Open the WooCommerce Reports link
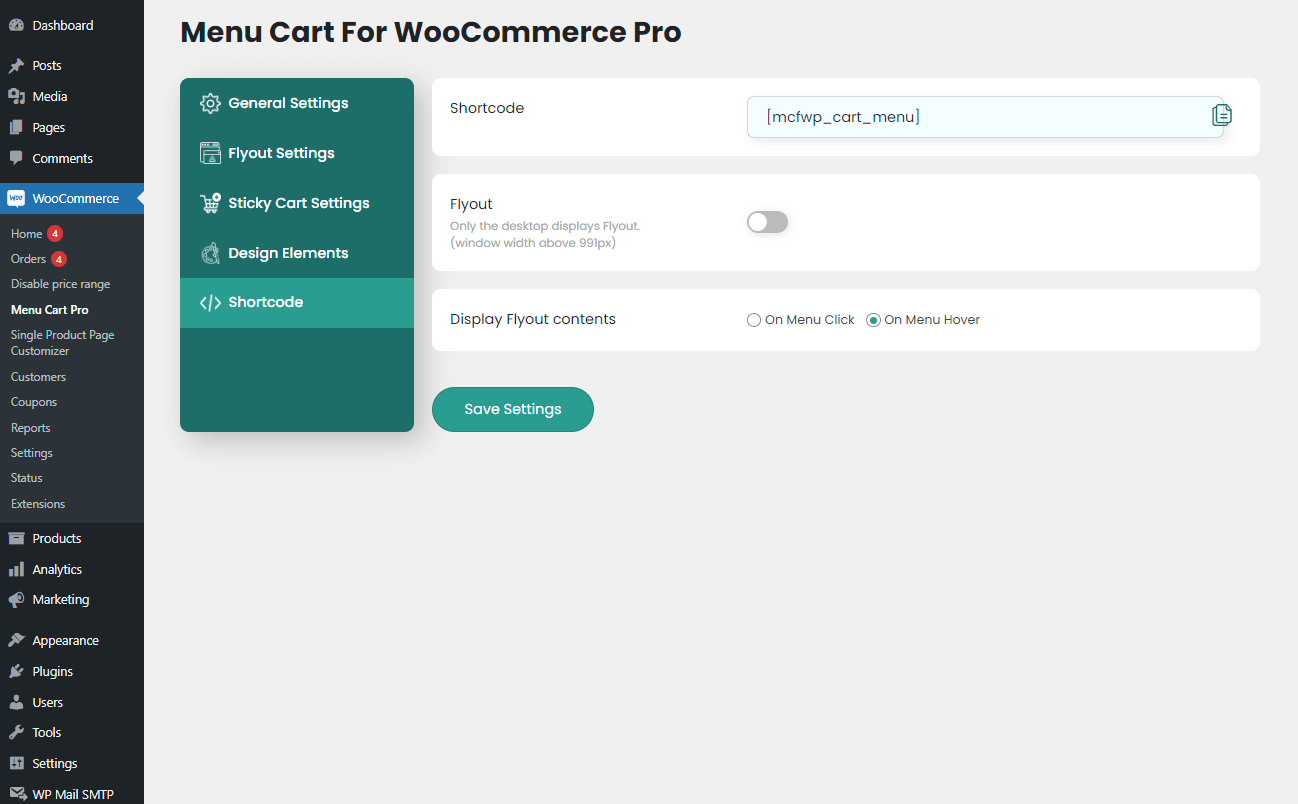This screenshot has height=804, width=1298. pos(31,428)
